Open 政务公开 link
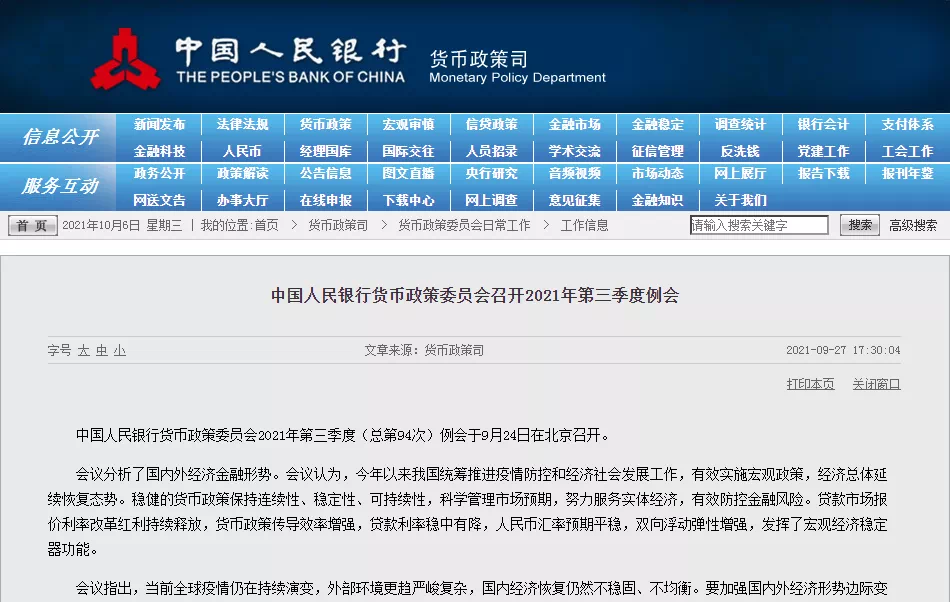950x602 pixels. 159,173
